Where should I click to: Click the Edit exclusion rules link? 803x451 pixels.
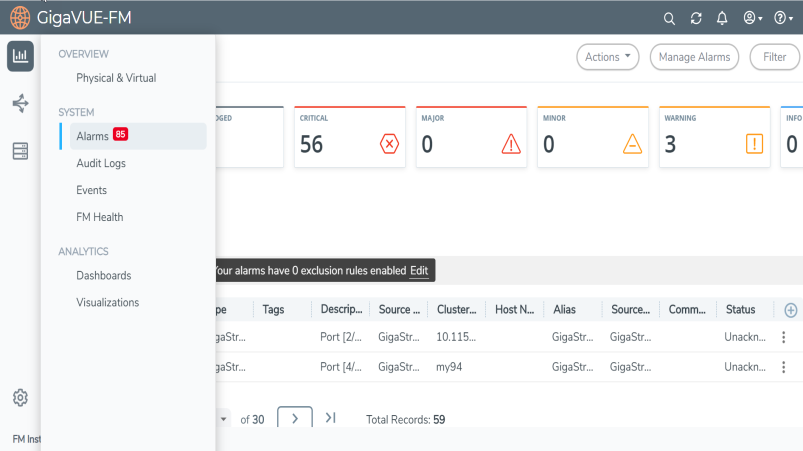coord(419,271)
